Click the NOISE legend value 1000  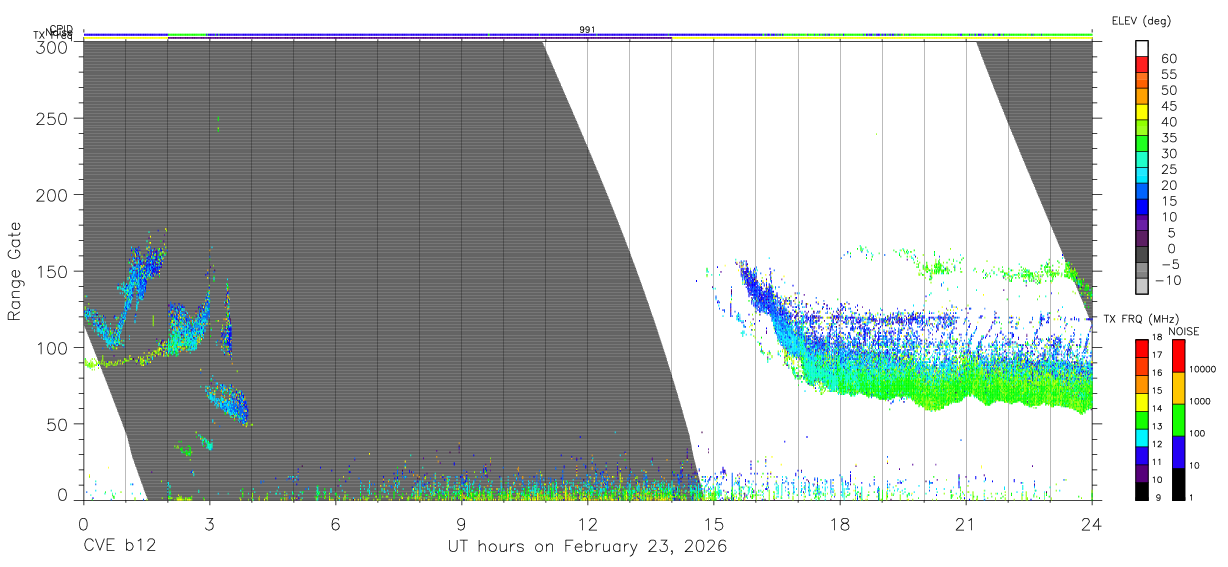(x=1201, y=402)
